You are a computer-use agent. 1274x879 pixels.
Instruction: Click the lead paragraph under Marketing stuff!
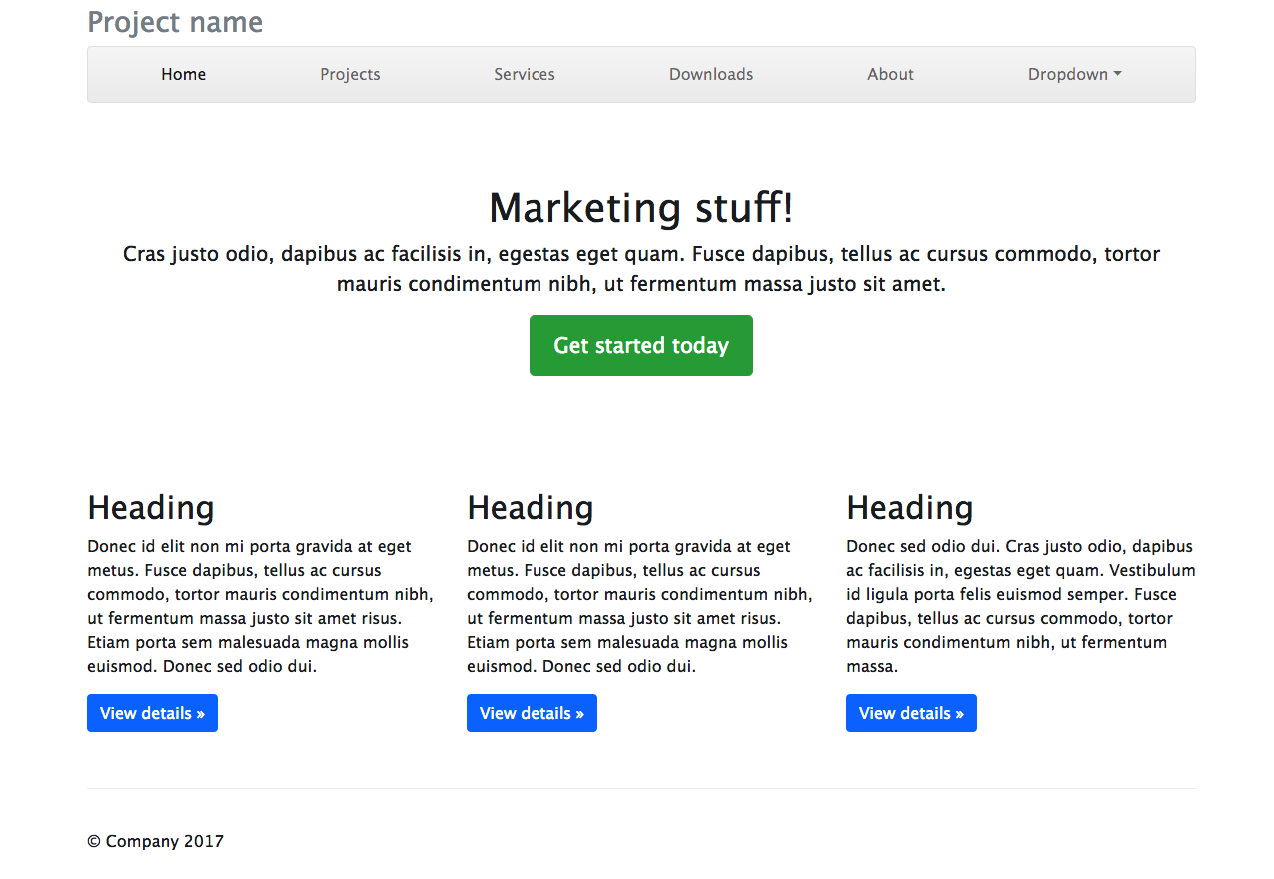click(x=641, y=269)
